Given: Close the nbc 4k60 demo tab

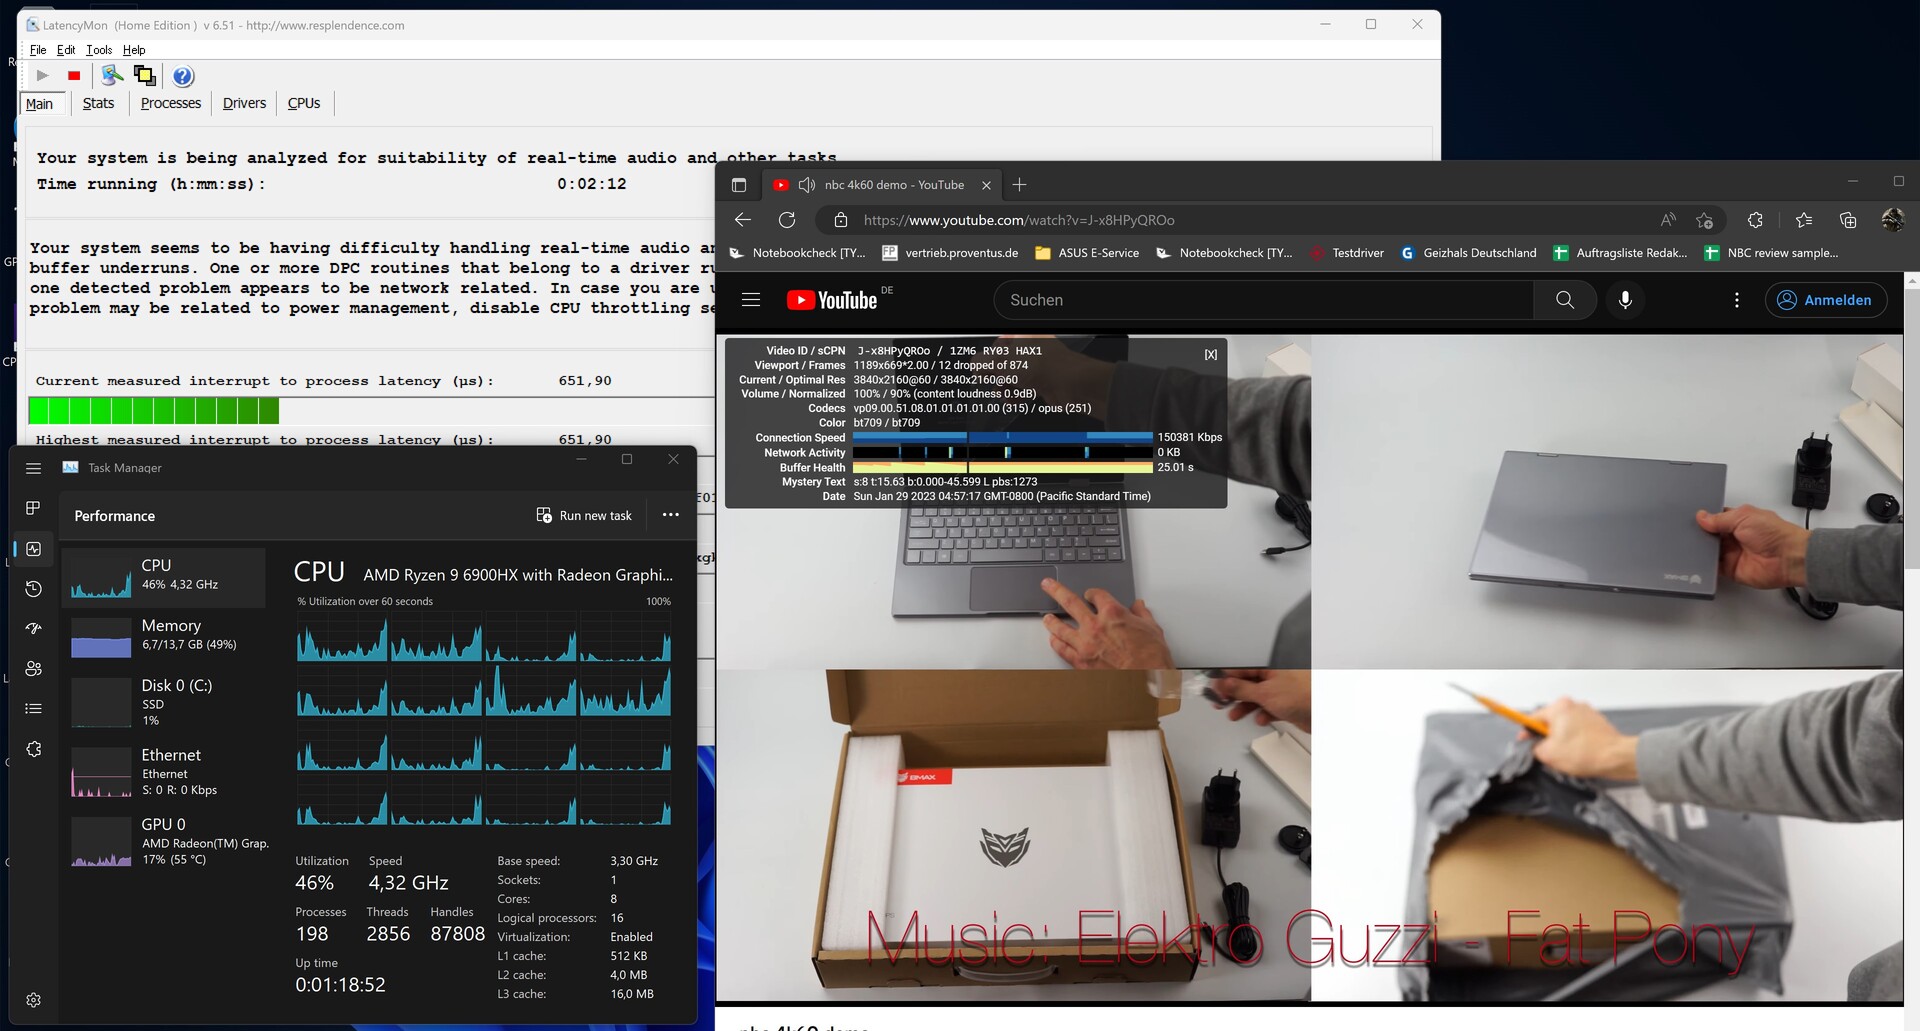Looking at the screenshot, I should pos(986,185).
